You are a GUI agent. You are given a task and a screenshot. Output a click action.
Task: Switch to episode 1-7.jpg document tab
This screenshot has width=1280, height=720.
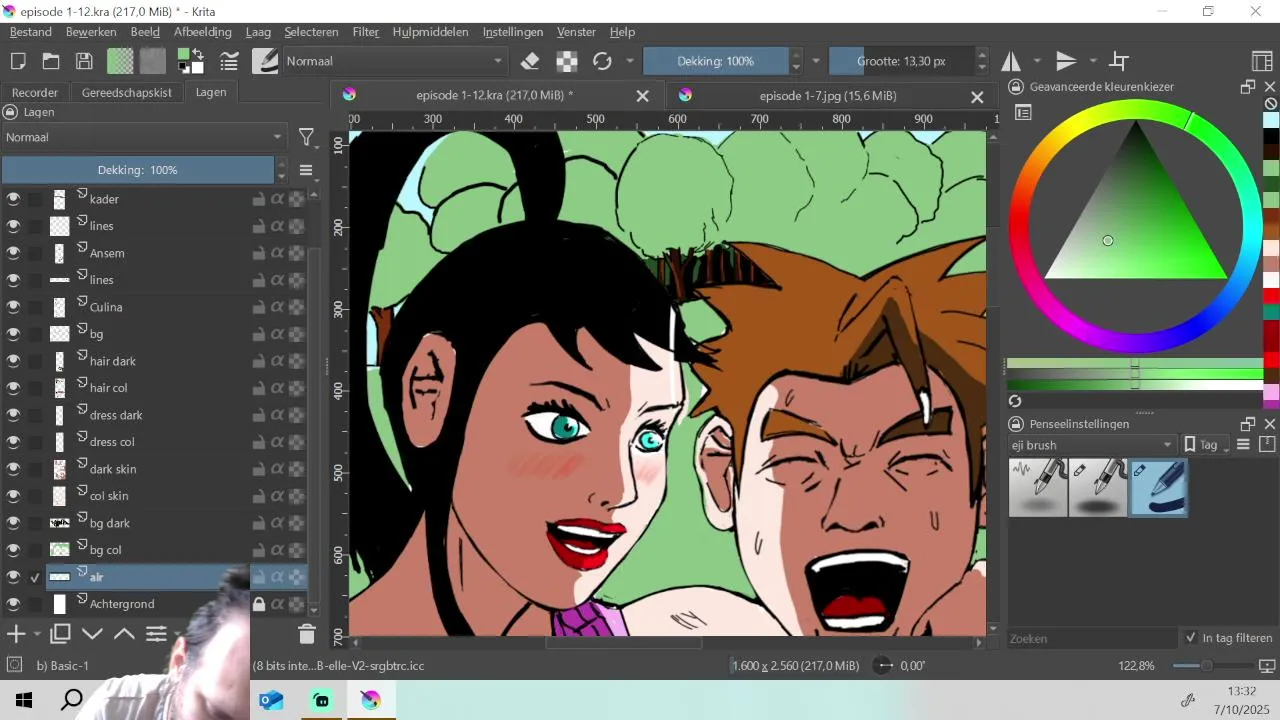click(827, 96)
